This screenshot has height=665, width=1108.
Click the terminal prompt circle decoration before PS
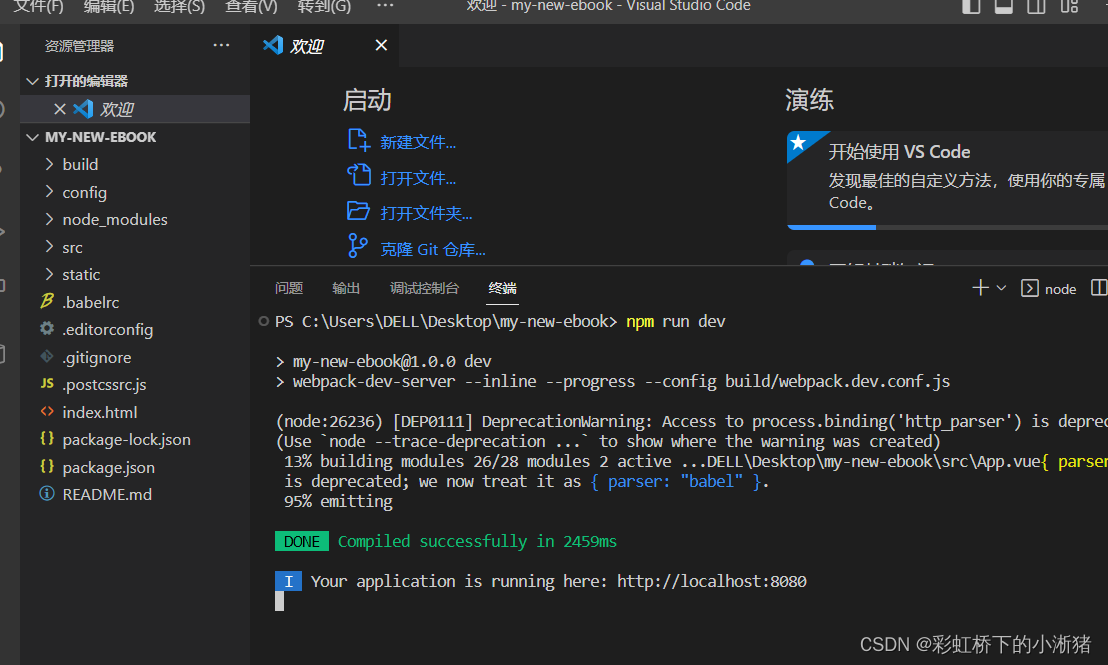pos(264,321)
